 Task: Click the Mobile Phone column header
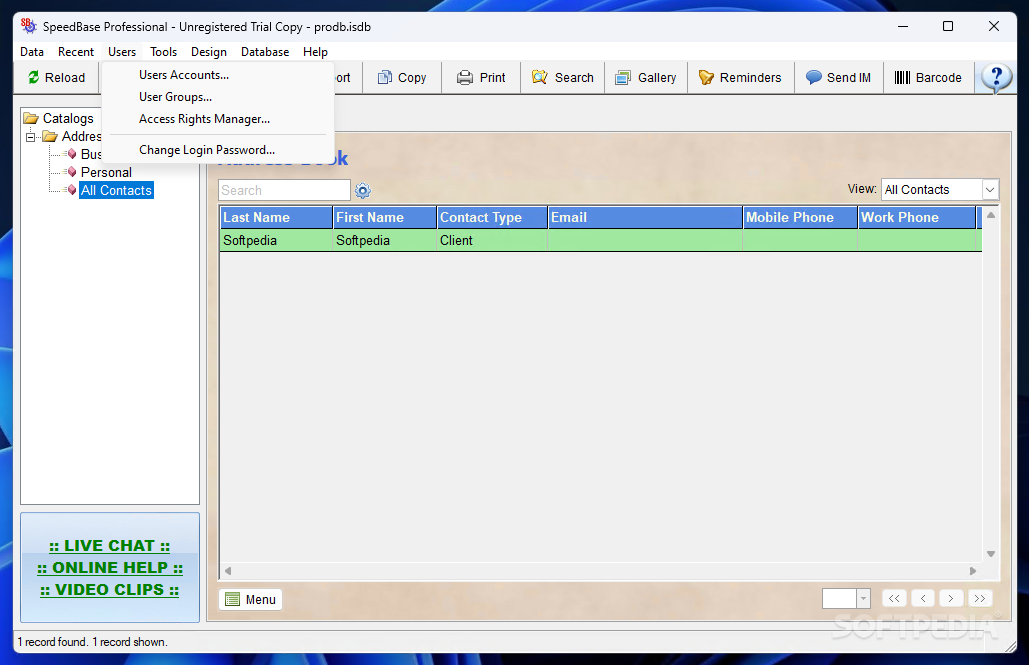pos(800,217)
